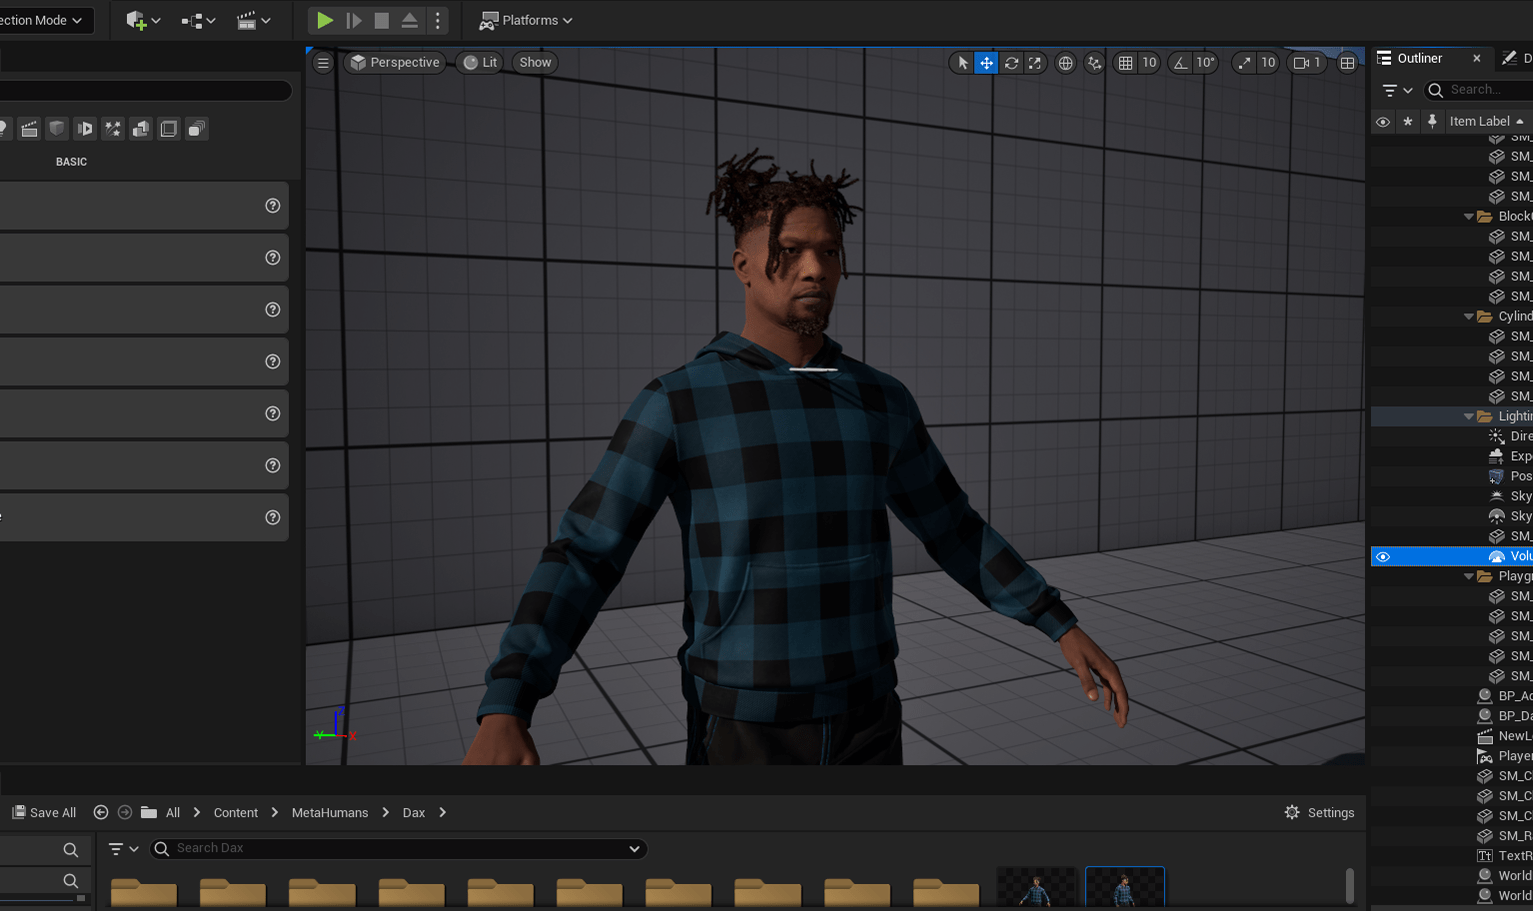This screenshot has width=1533, height=911.
Task: Click the star favorites column header
Action: click(1408, 122)
